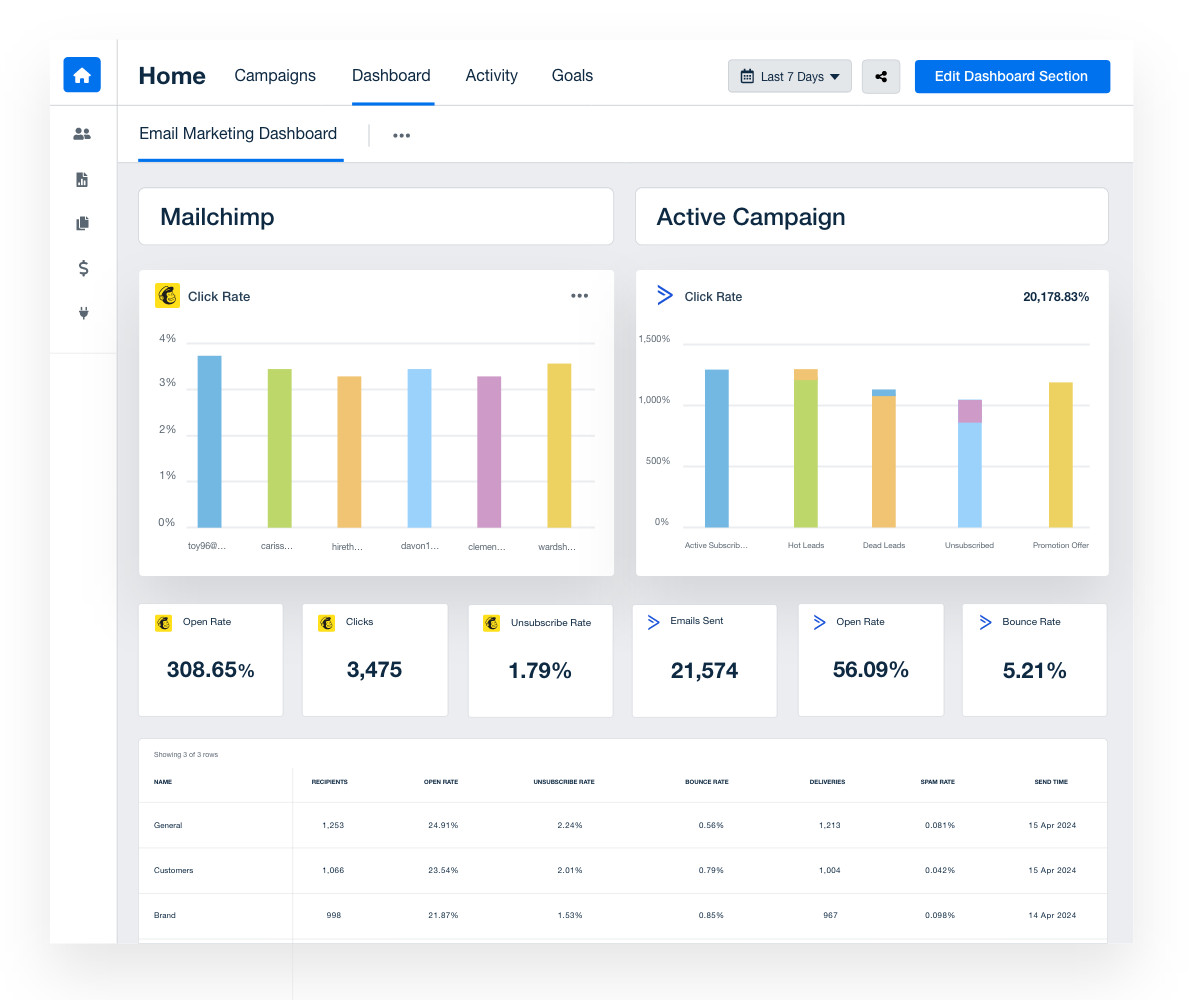Switch to the Goals tab
Screen dimensions: 1200x1000
pos(572,75)
